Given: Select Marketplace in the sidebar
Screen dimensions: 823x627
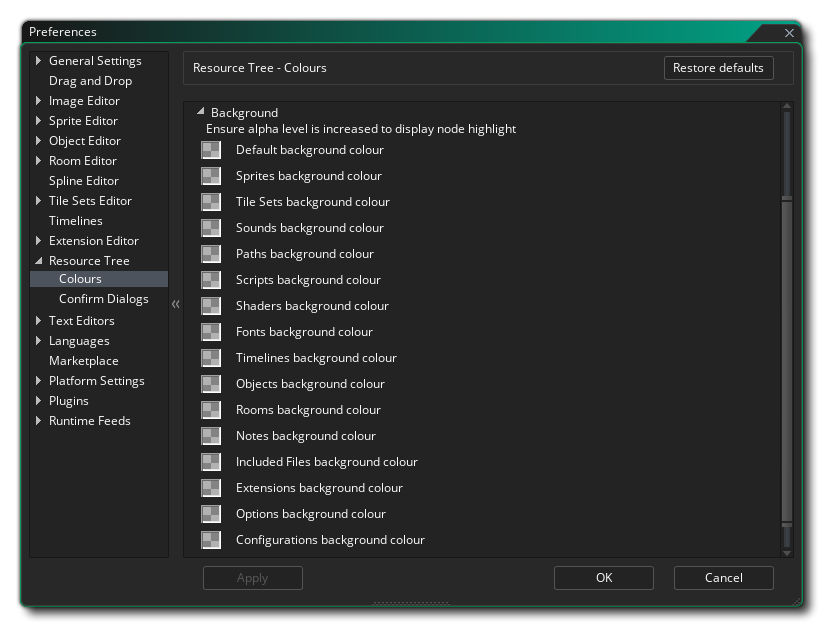Looking at the screenshot, I should pos(83,360).
